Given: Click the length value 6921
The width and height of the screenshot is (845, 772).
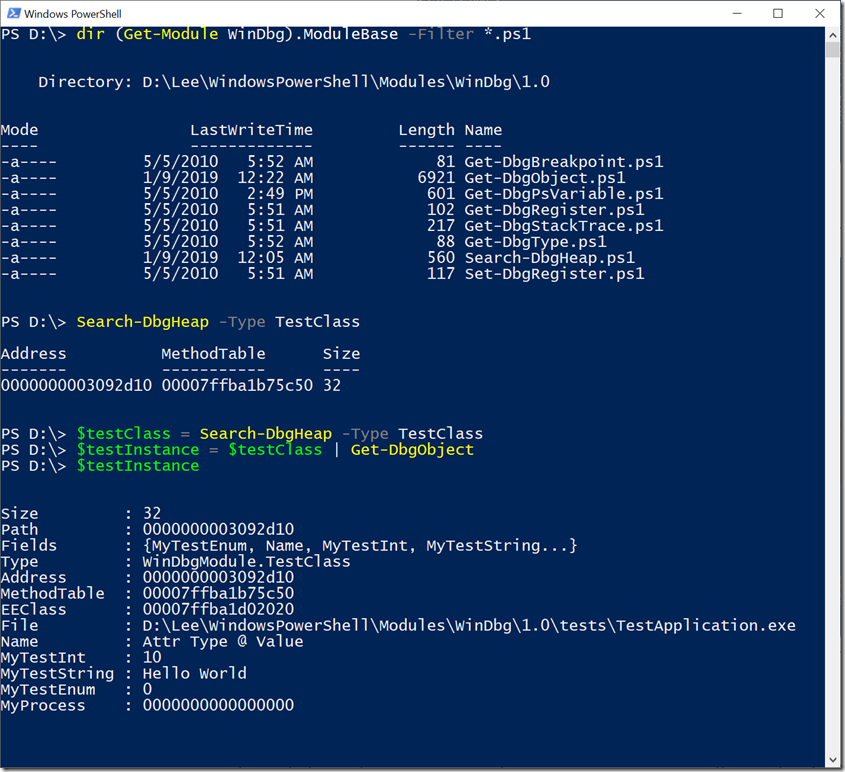Looking at the screenshot, I should coord(436,178).
